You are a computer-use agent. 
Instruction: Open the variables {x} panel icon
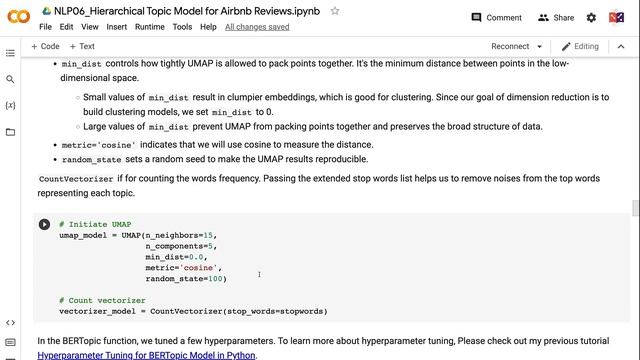coord(10,105)
